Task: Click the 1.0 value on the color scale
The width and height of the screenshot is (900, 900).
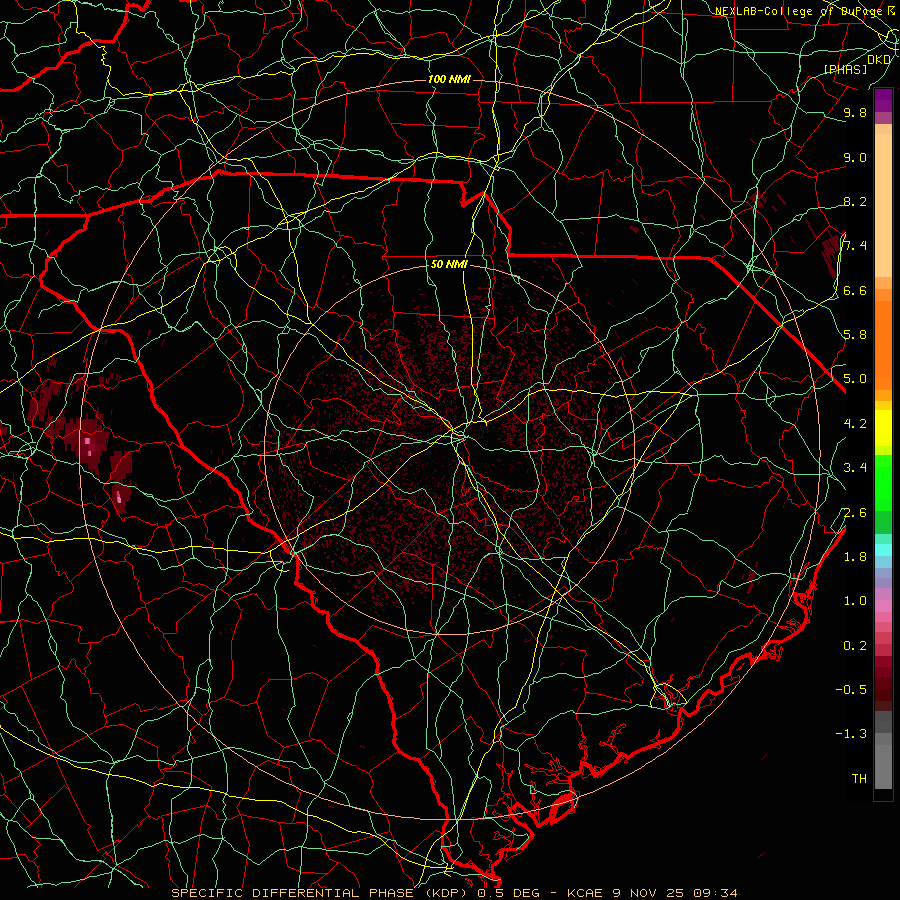Action: click(855, 601)
